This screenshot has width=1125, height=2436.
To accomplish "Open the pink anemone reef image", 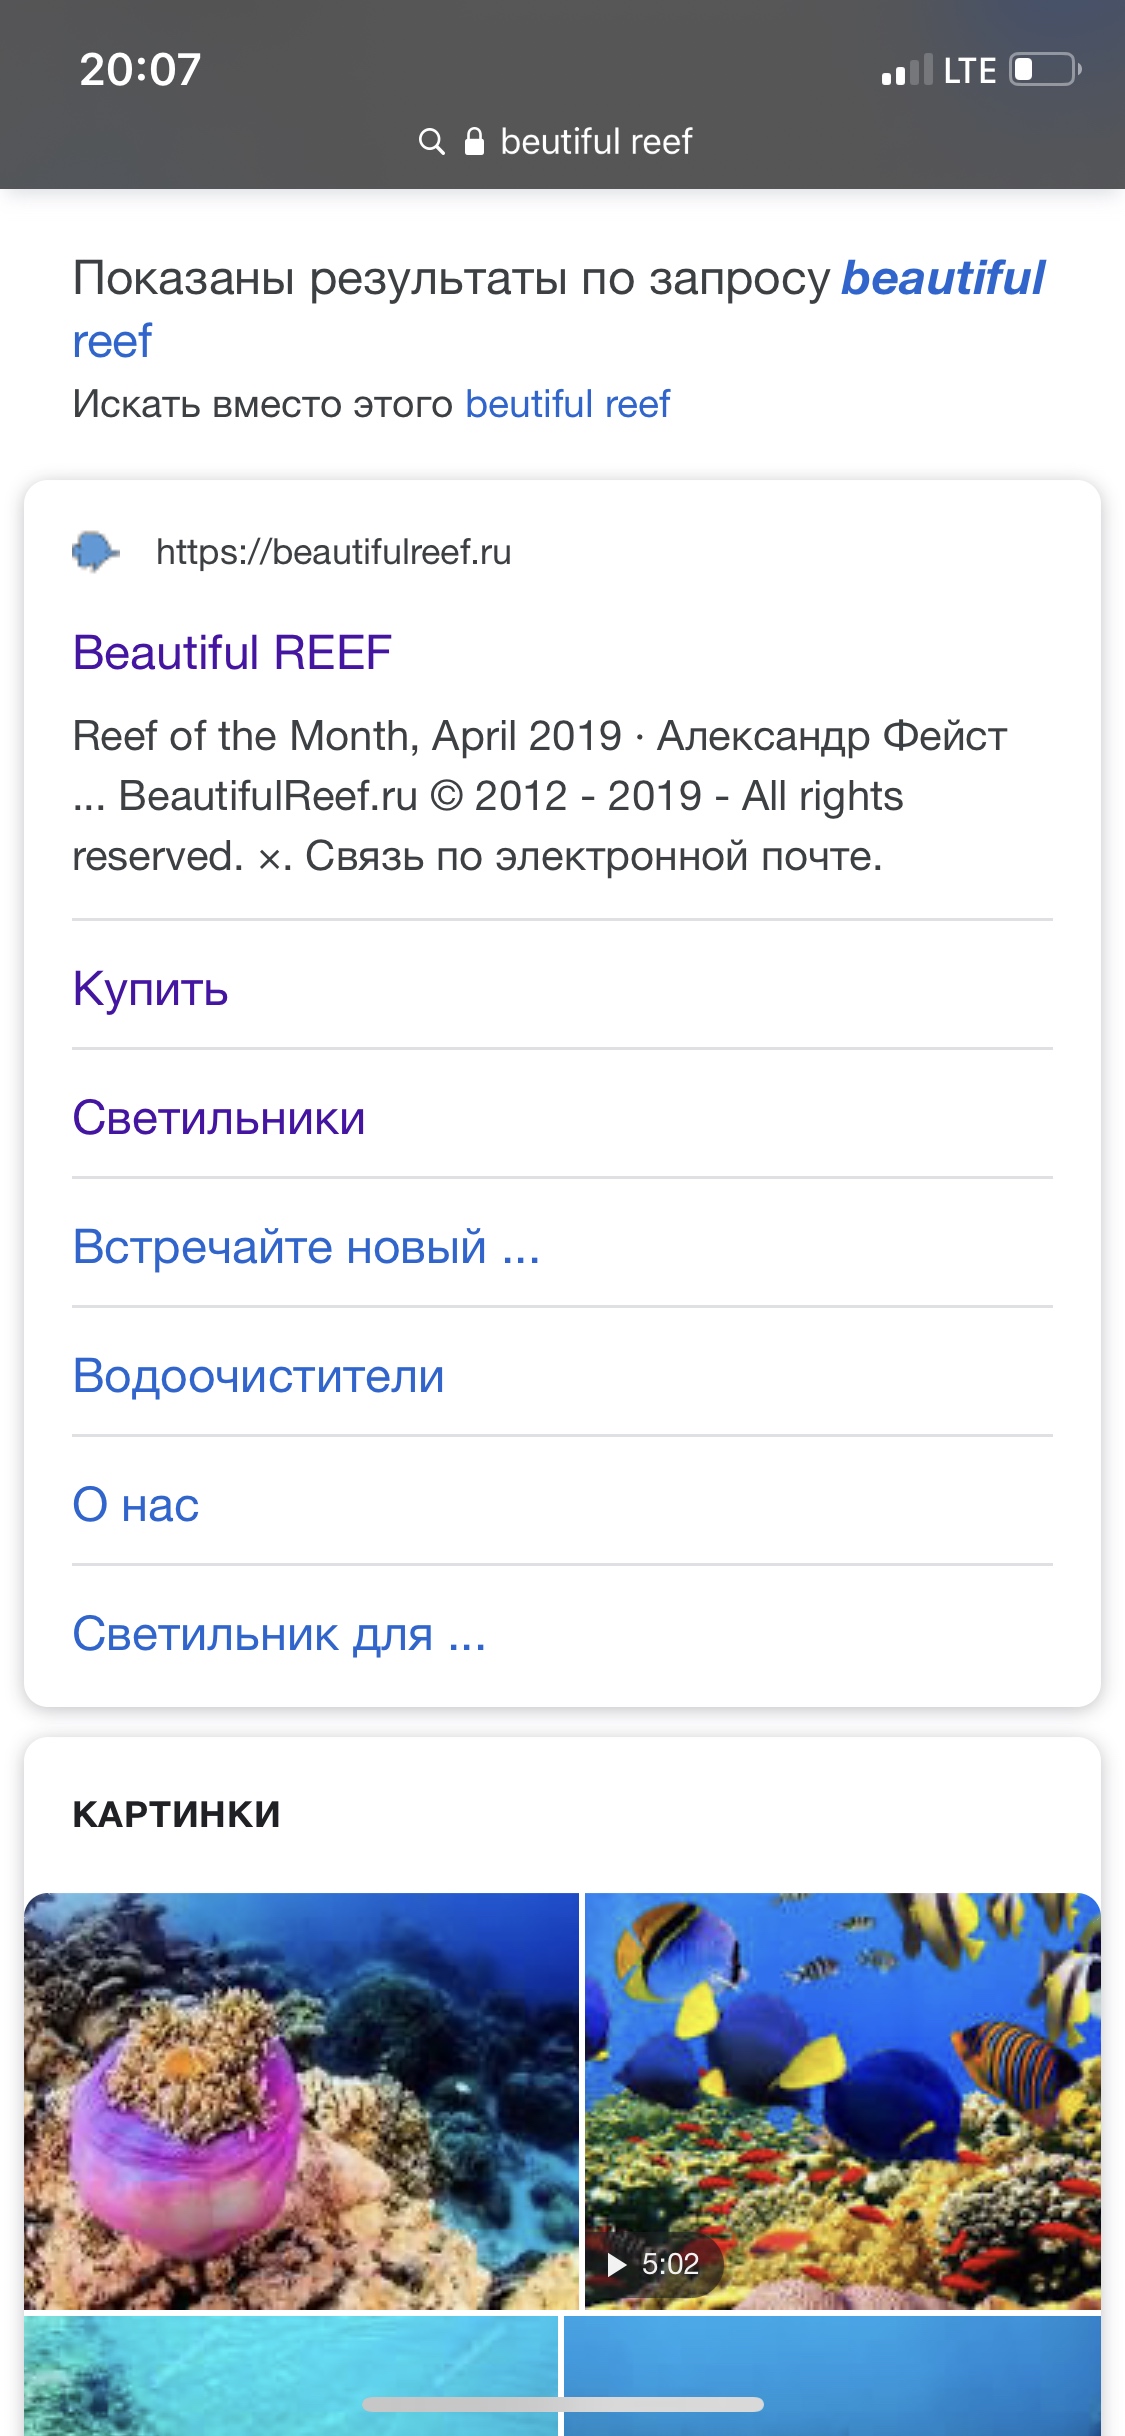I will [301, 2100].
